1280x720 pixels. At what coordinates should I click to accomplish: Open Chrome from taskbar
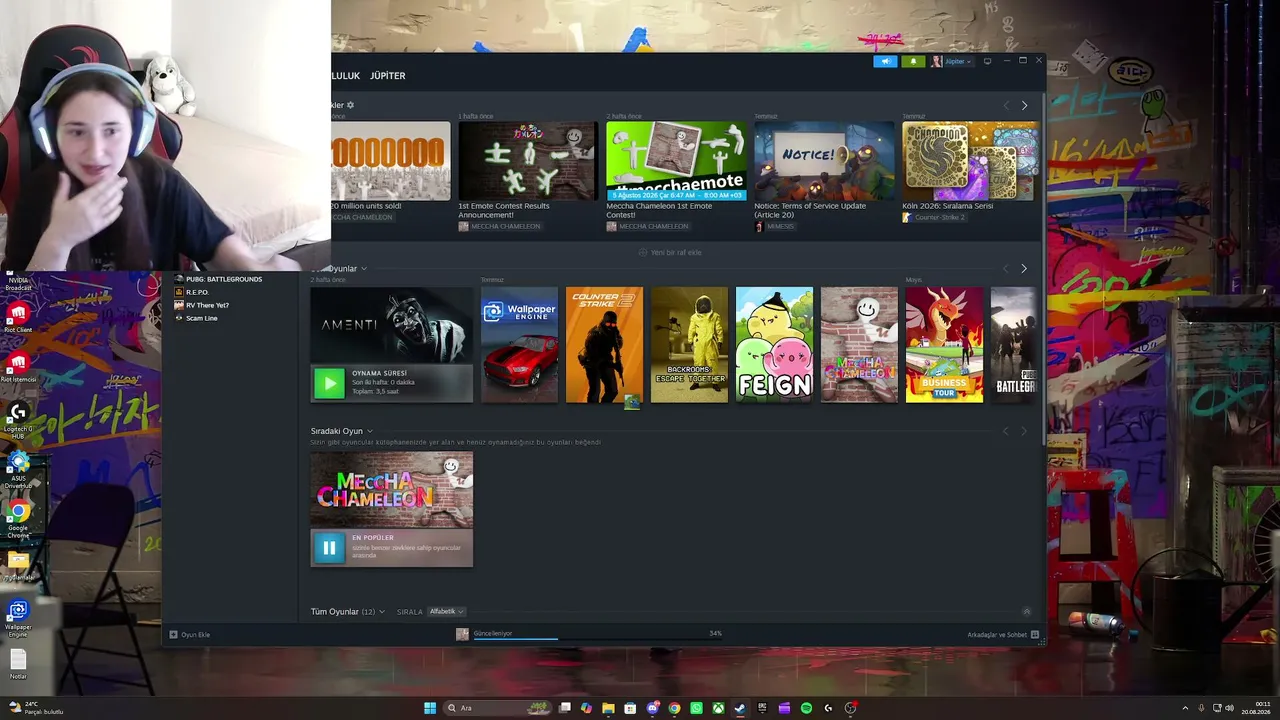[x=675, y=708]
